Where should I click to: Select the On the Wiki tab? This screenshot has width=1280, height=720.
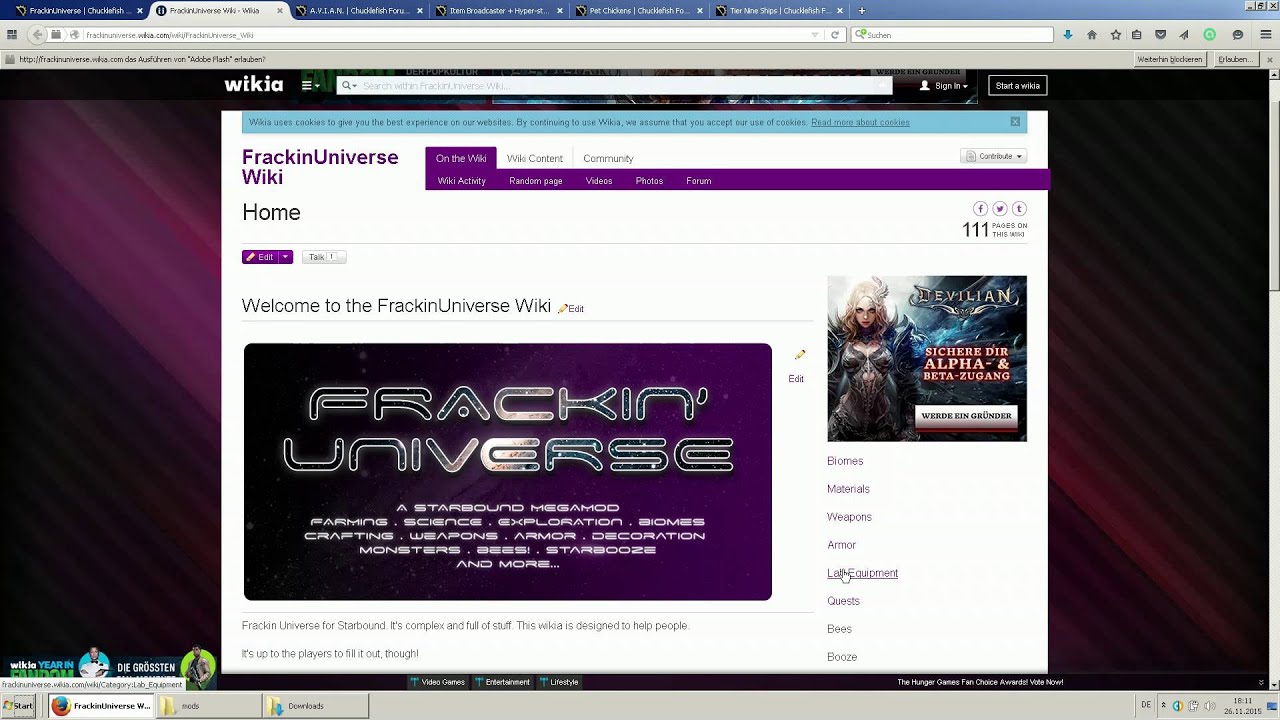coord(461,158)
